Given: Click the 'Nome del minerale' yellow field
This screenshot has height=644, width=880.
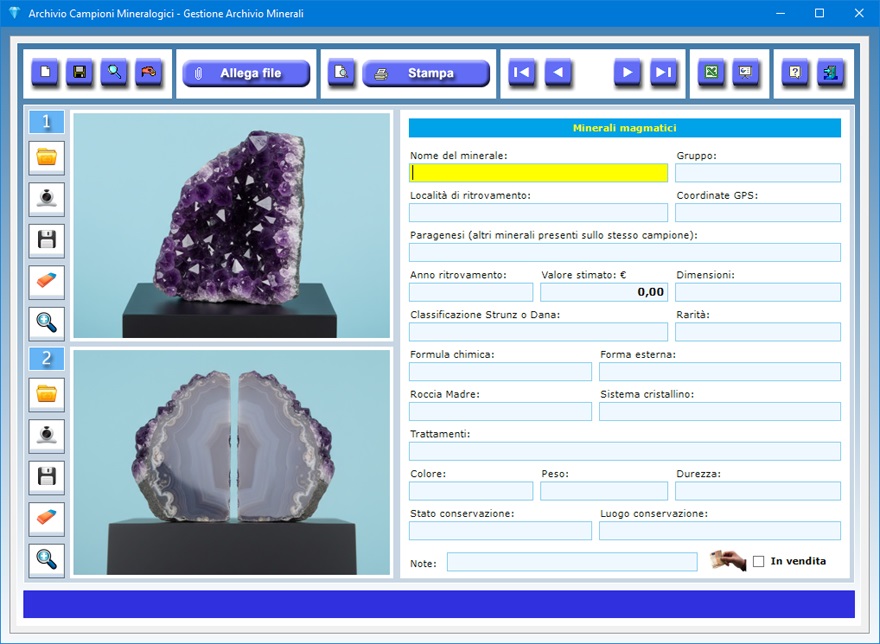Looking at the screenshot, I should [x=538, y=172].
